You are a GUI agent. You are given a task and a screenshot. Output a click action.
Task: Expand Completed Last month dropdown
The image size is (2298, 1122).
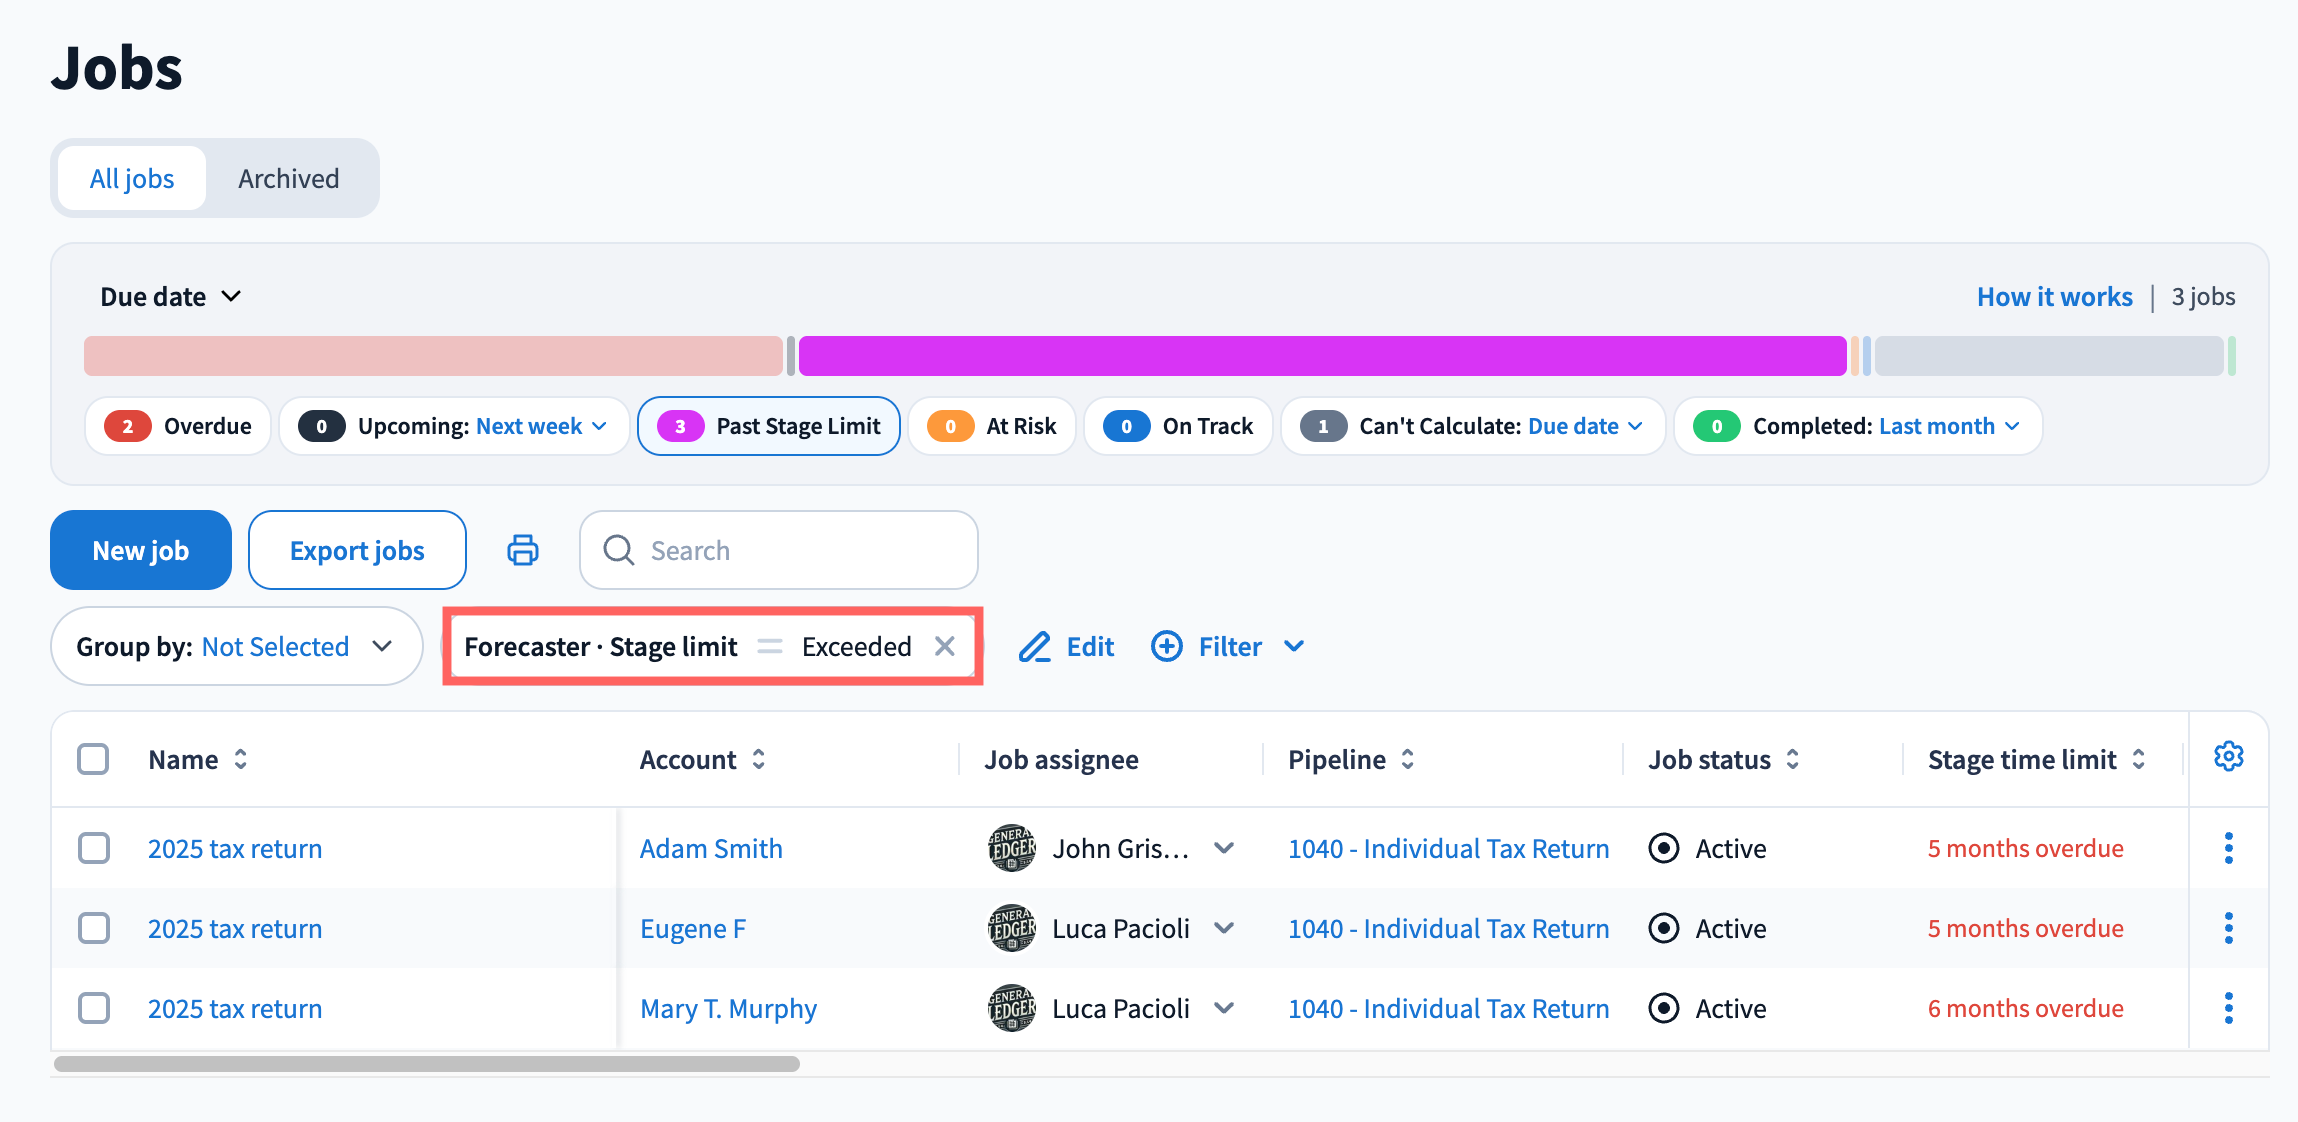click(1949, 426)
